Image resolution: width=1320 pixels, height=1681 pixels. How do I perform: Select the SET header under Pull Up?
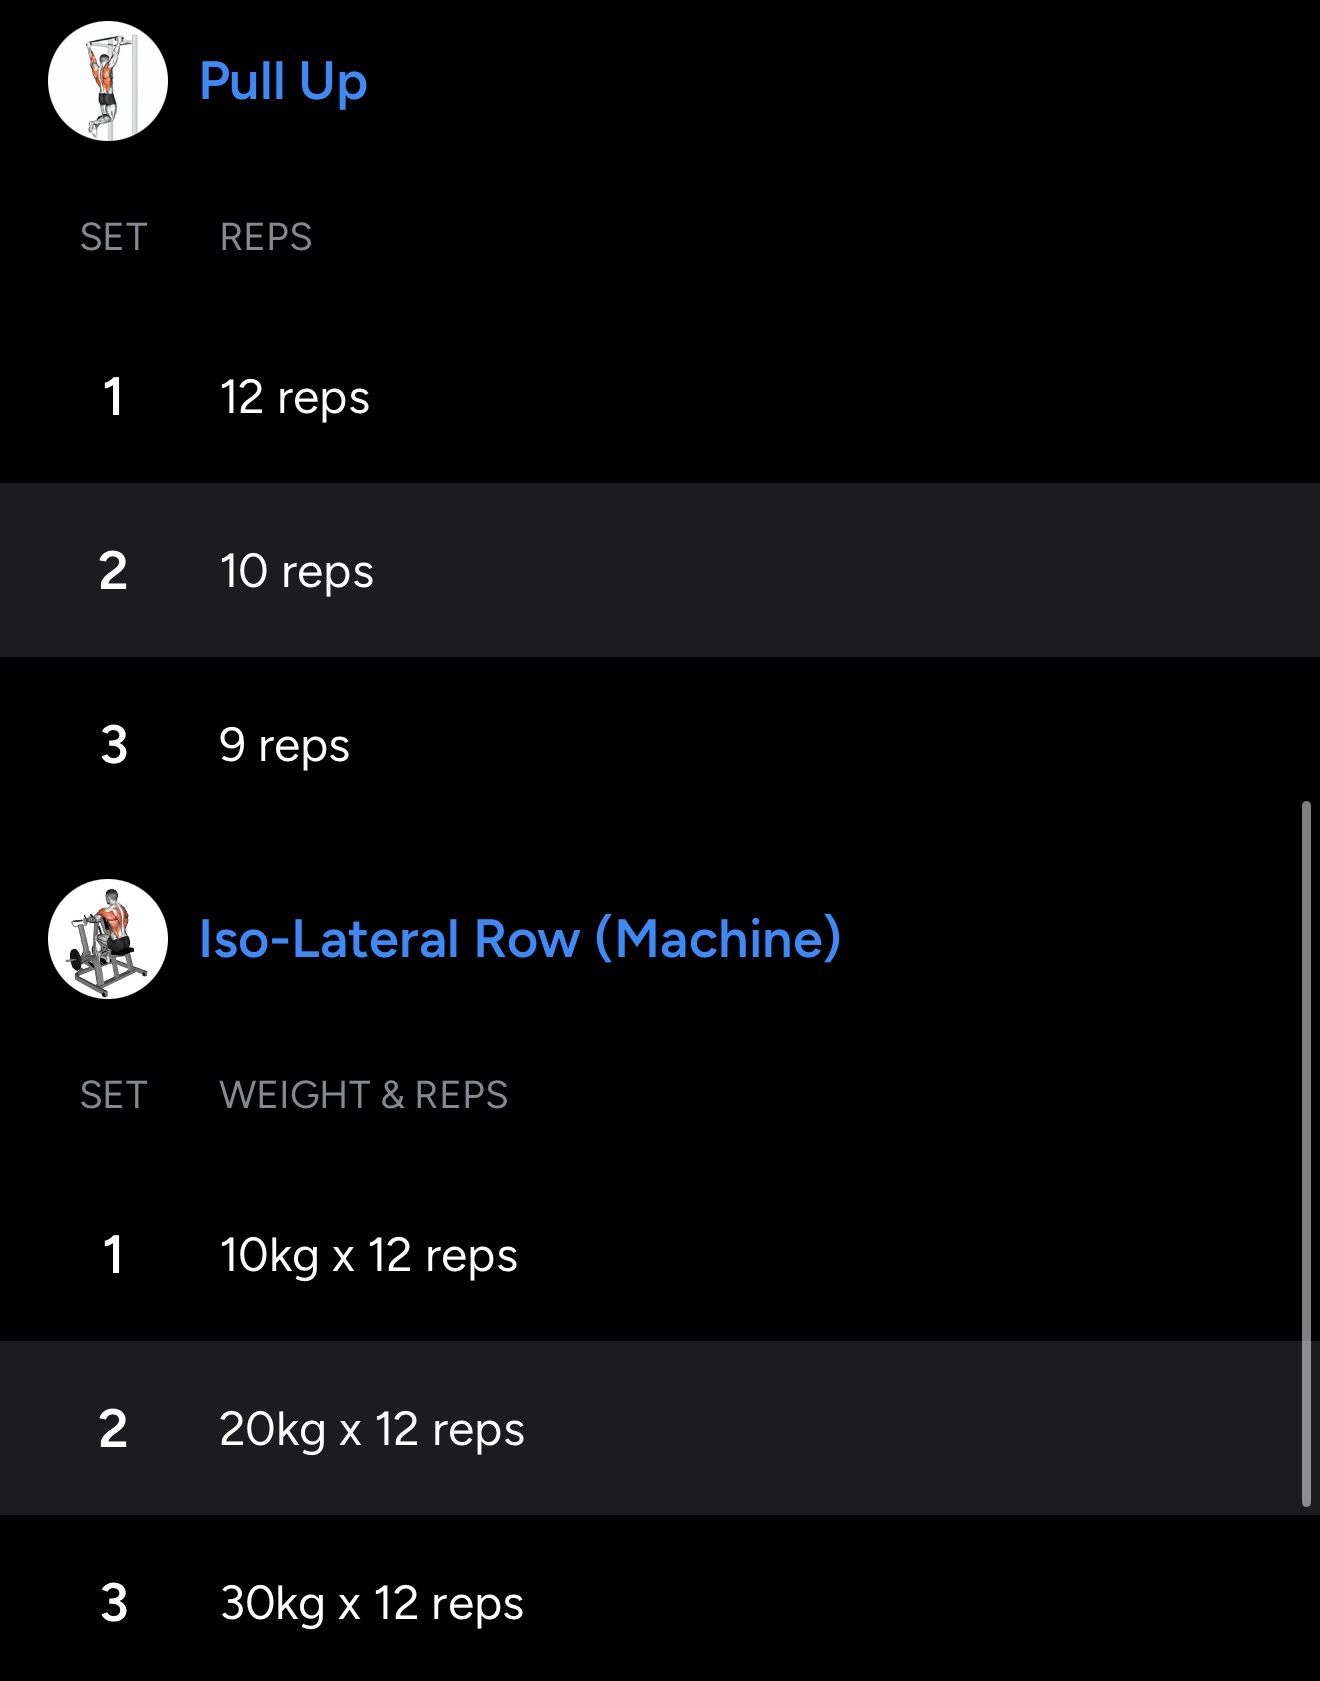114,237
